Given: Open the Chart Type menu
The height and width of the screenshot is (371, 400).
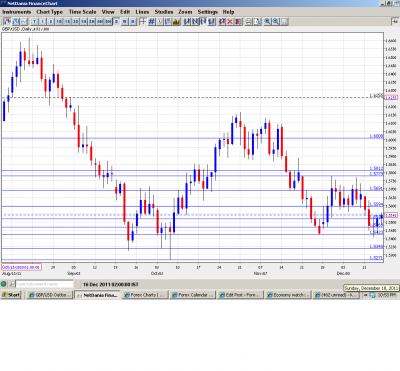Looking at the screenshot, I should coord(49,12).
